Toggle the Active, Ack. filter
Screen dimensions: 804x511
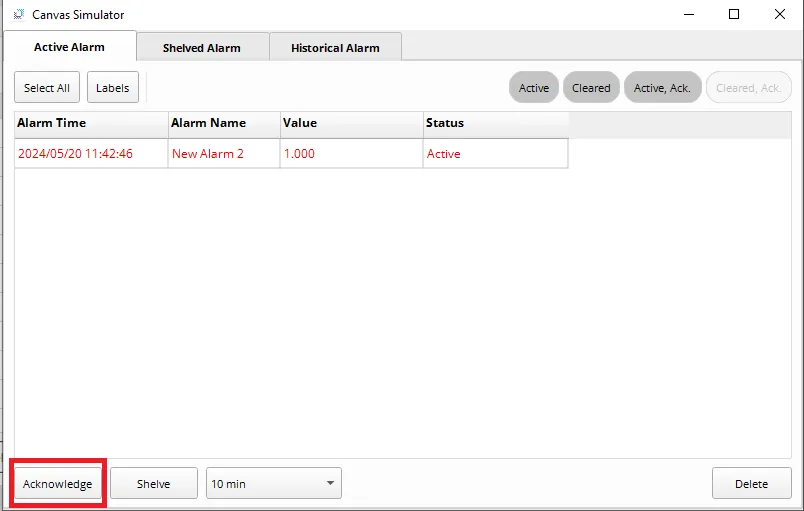(x=662, y=88)
